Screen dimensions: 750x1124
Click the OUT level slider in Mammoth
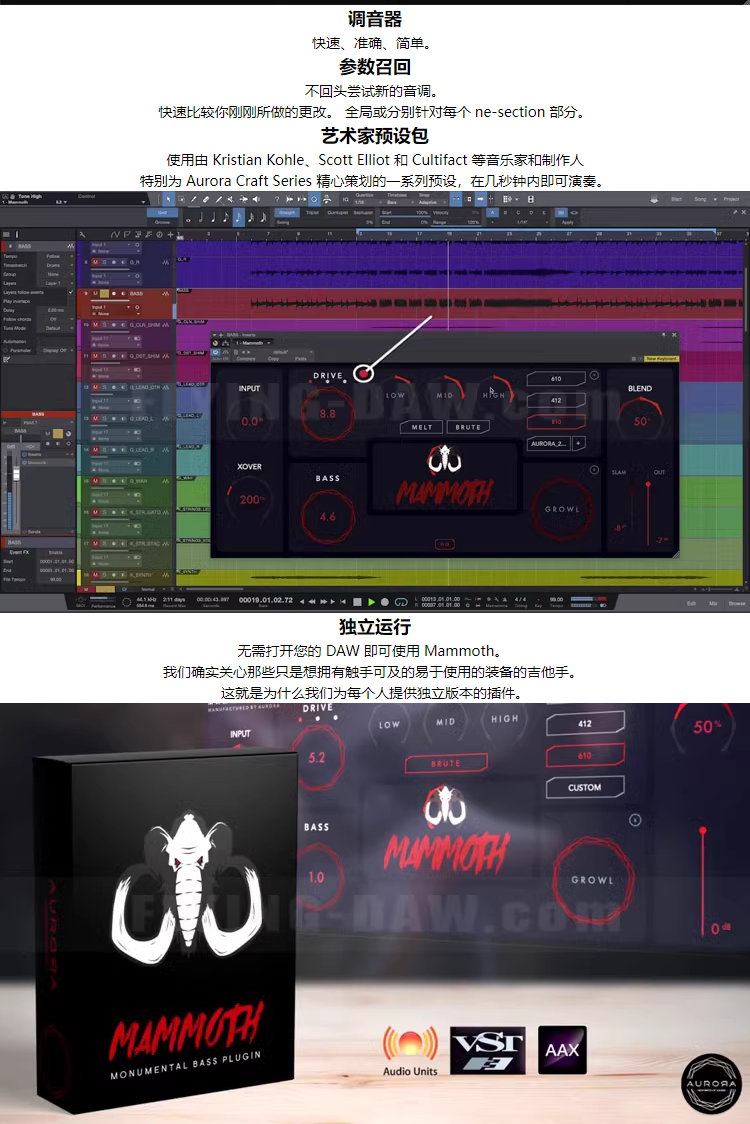tap(648, 513)
